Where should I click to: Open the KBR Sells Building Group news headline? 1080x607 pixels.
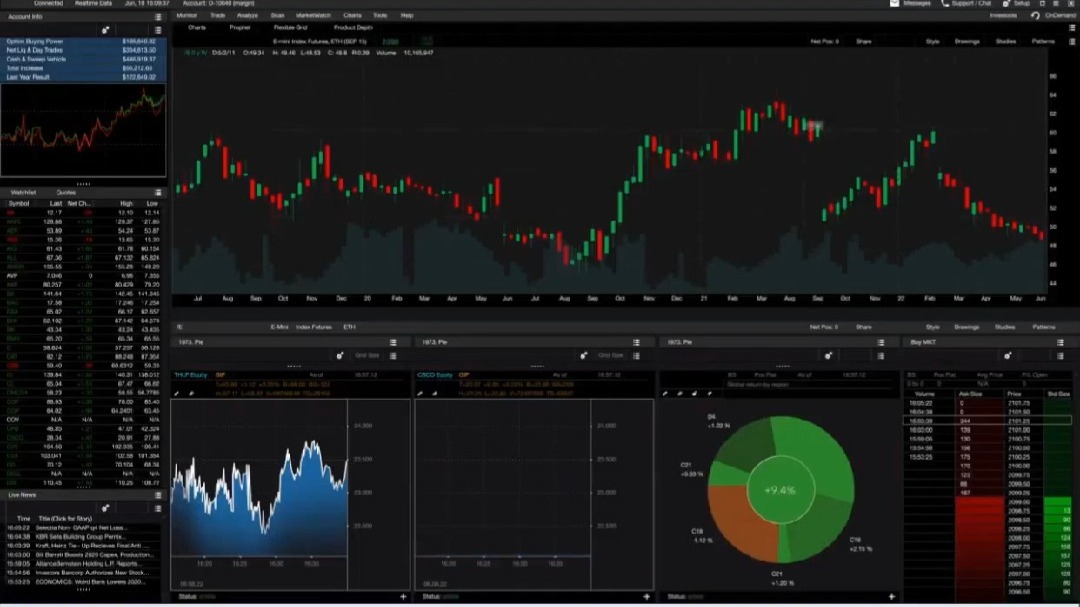click(x=81, y=537)
